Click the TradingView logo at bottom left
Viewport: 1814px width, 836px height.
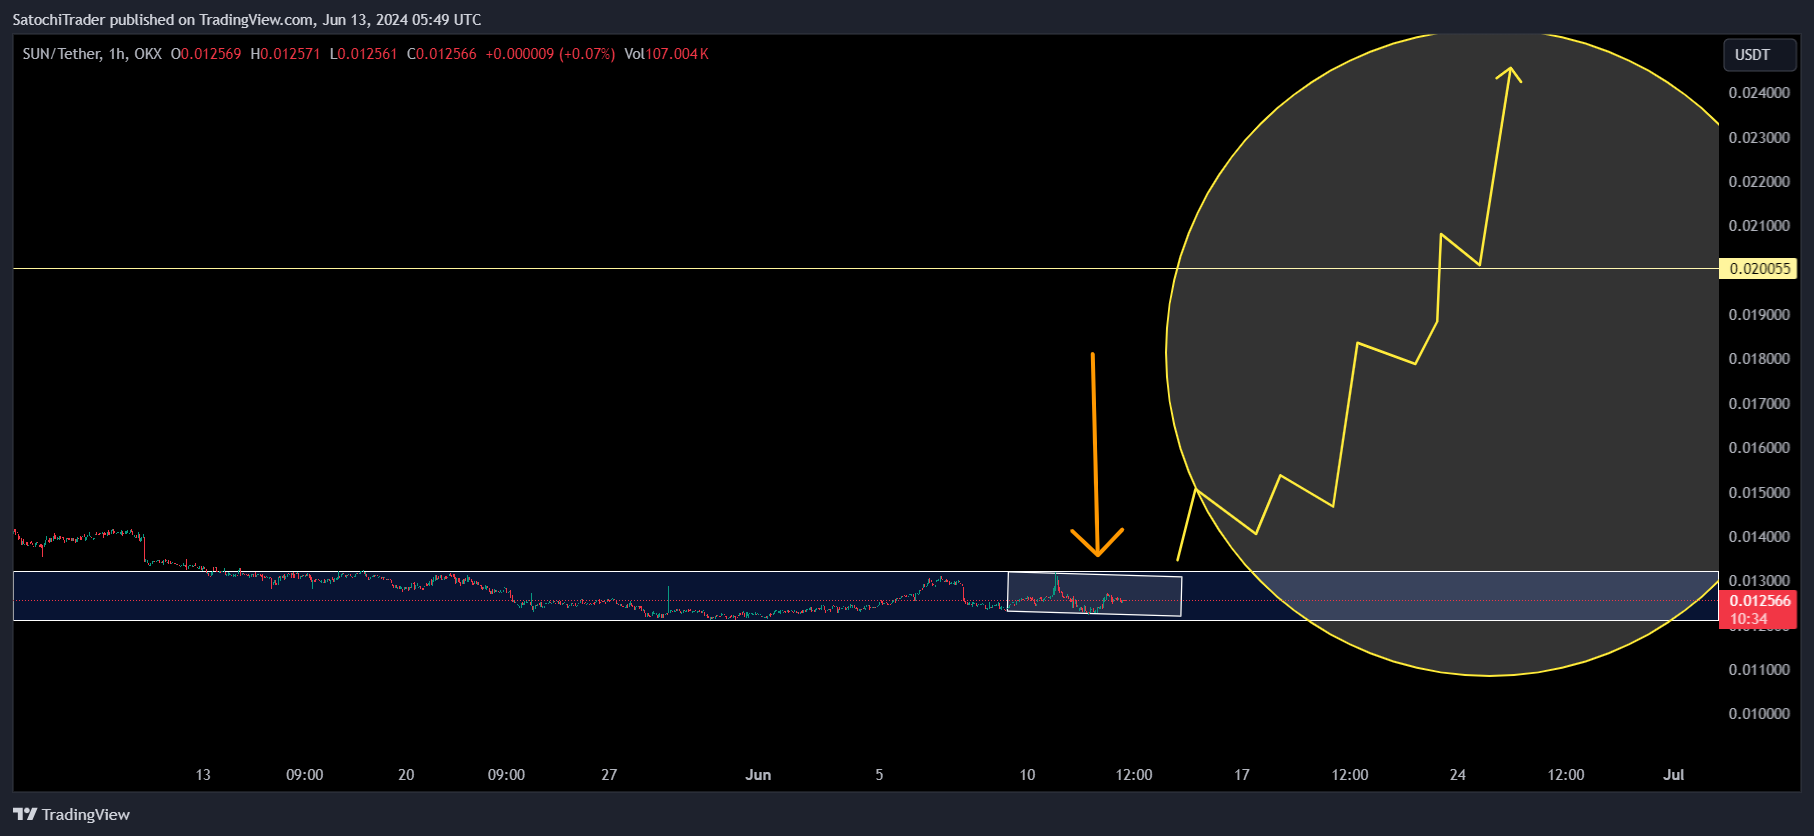(x=71, y=814)
